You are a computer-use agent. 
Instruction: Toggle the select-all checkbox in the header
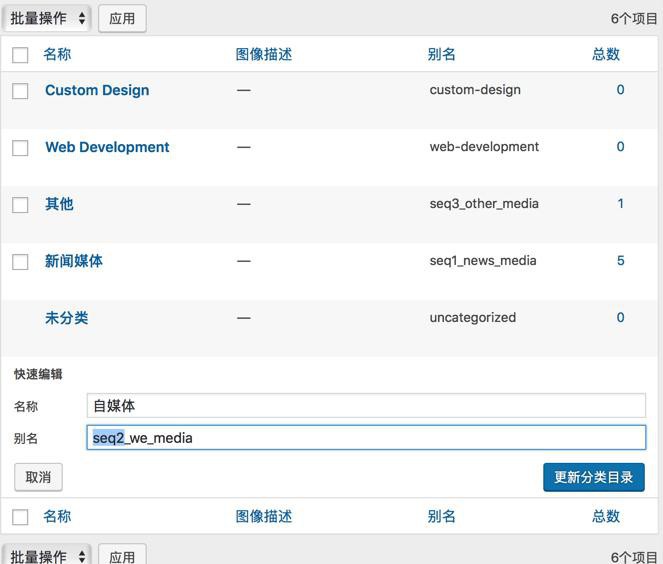[x=20, y=55]
